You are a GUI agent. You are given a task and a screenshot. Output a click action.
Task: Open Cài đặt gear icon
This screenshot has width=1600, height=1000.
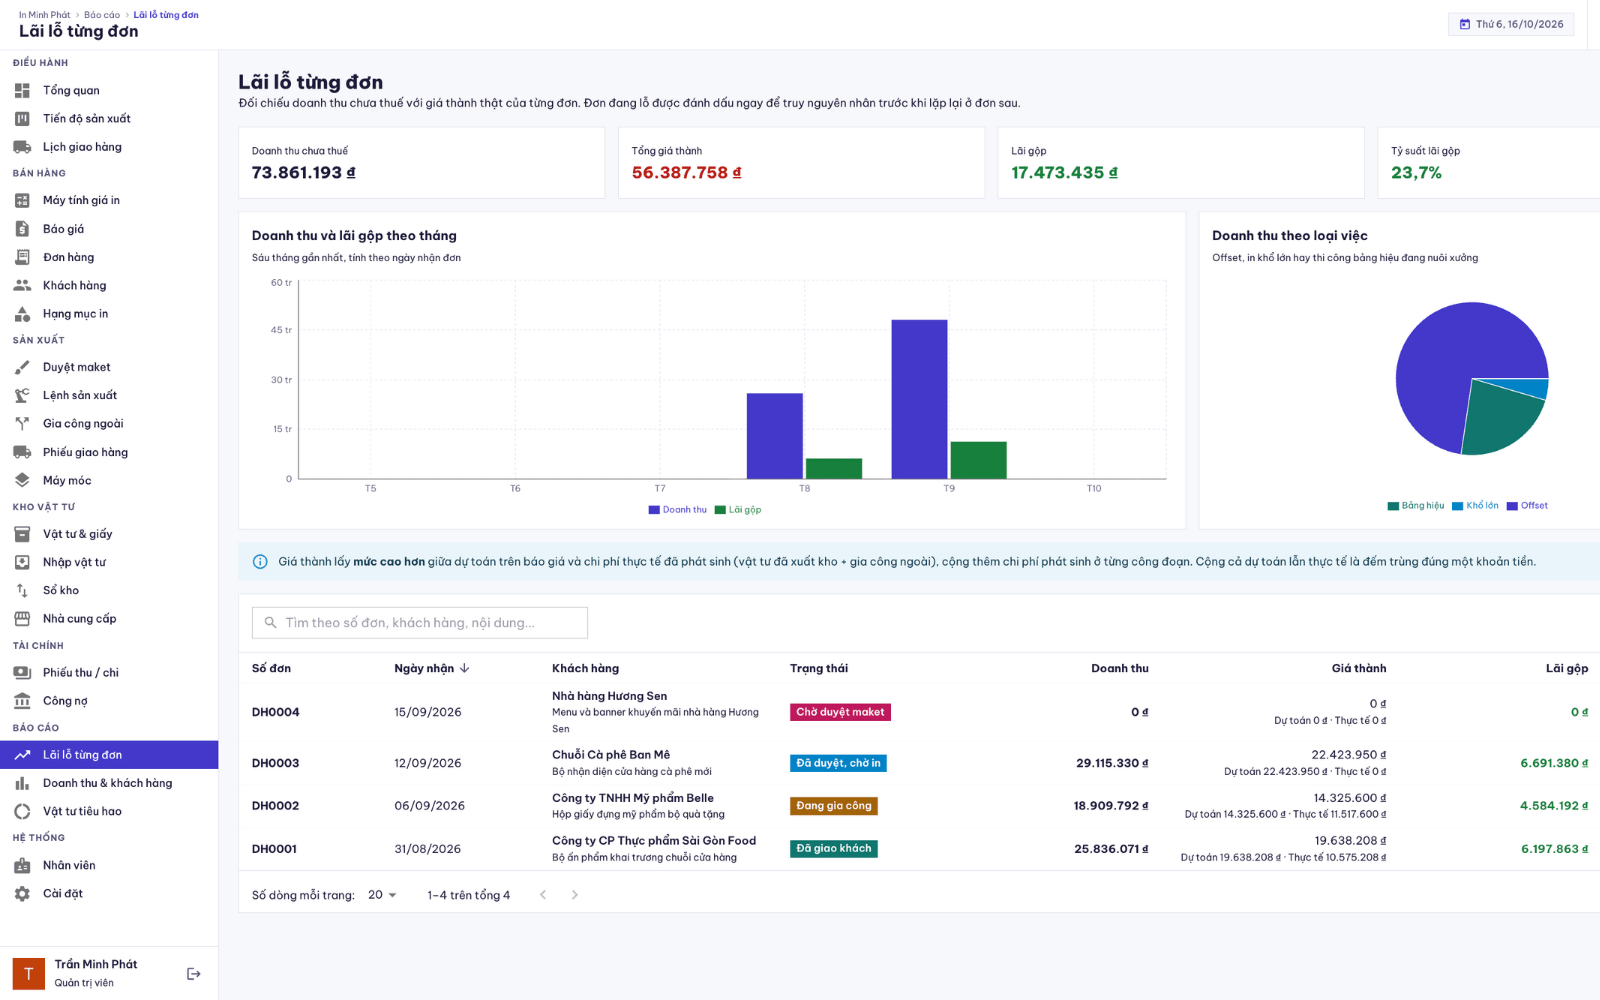22,894
